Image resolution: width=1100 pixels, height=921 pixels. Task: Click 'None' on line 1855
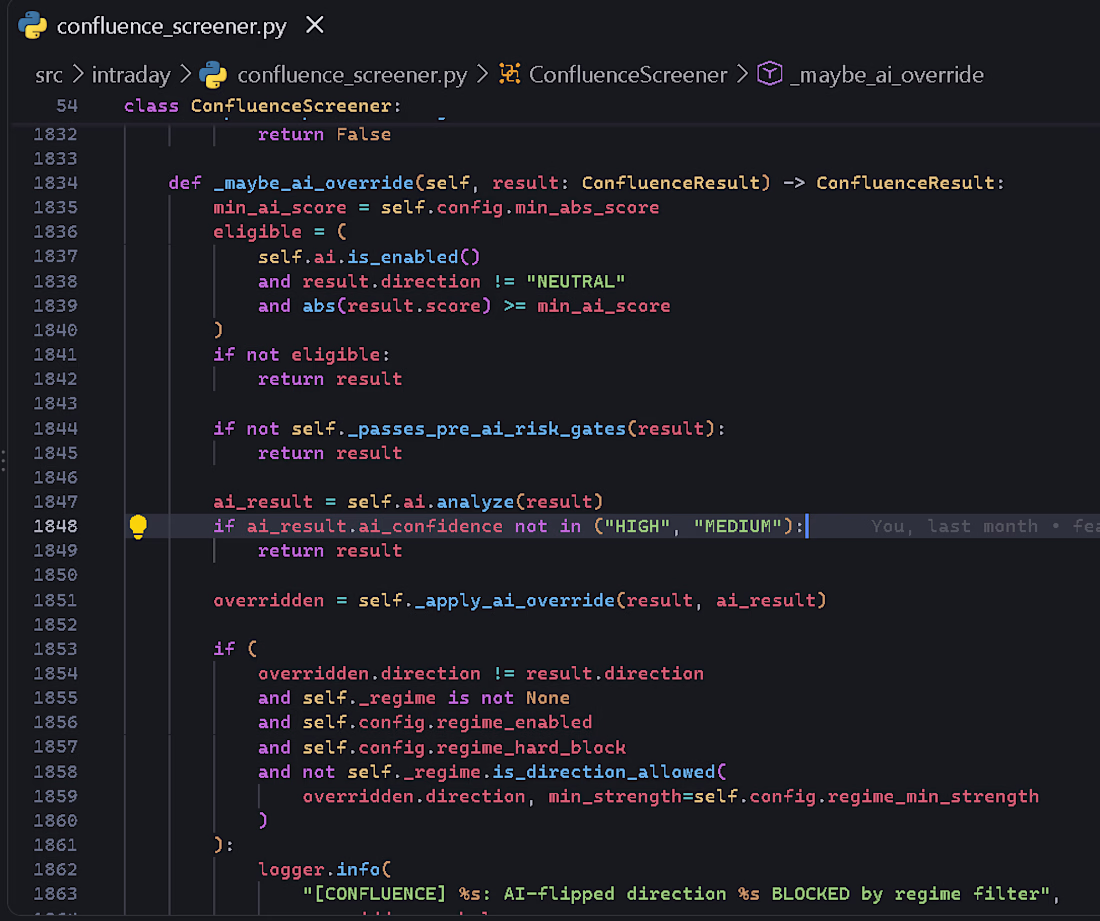coord(548,698)
